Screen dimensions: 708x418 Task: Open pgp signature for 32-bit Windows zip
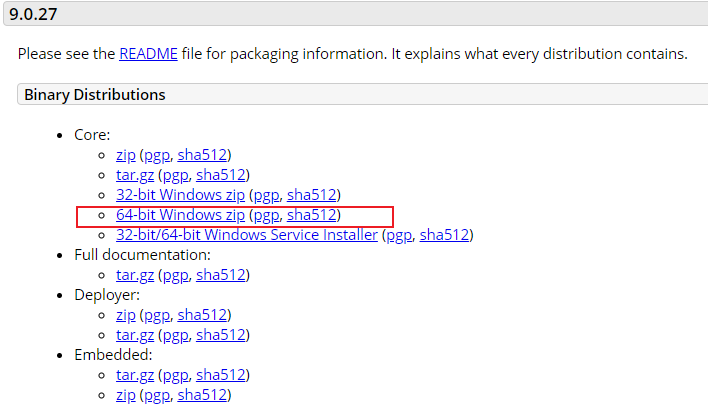pos(266,196)
